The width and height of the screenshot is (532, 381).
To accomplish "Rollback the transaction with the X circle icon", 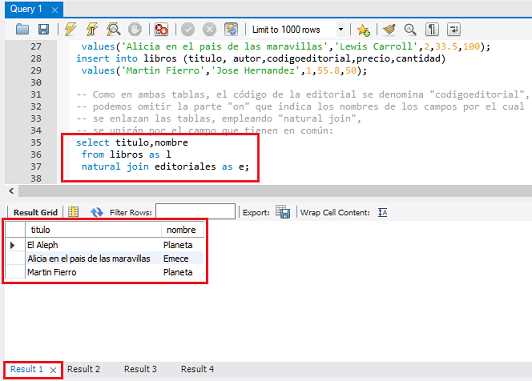I will [x=209, y=30].
